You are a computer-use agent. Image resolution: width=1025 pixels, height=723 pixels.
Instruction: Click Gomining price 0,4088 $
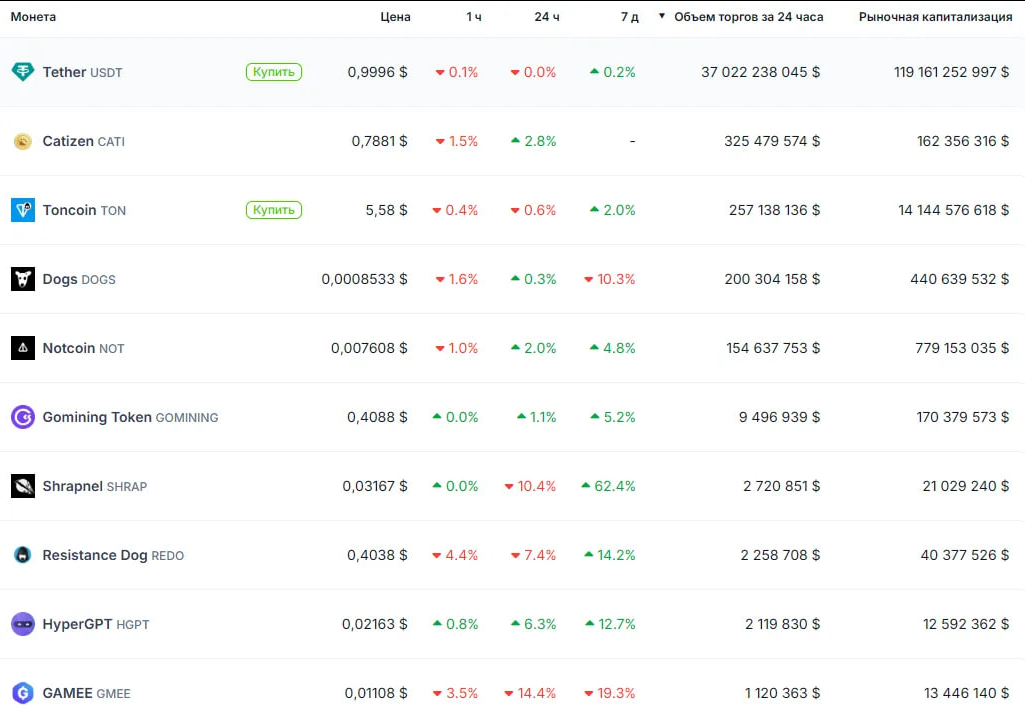tap(377, 417)
